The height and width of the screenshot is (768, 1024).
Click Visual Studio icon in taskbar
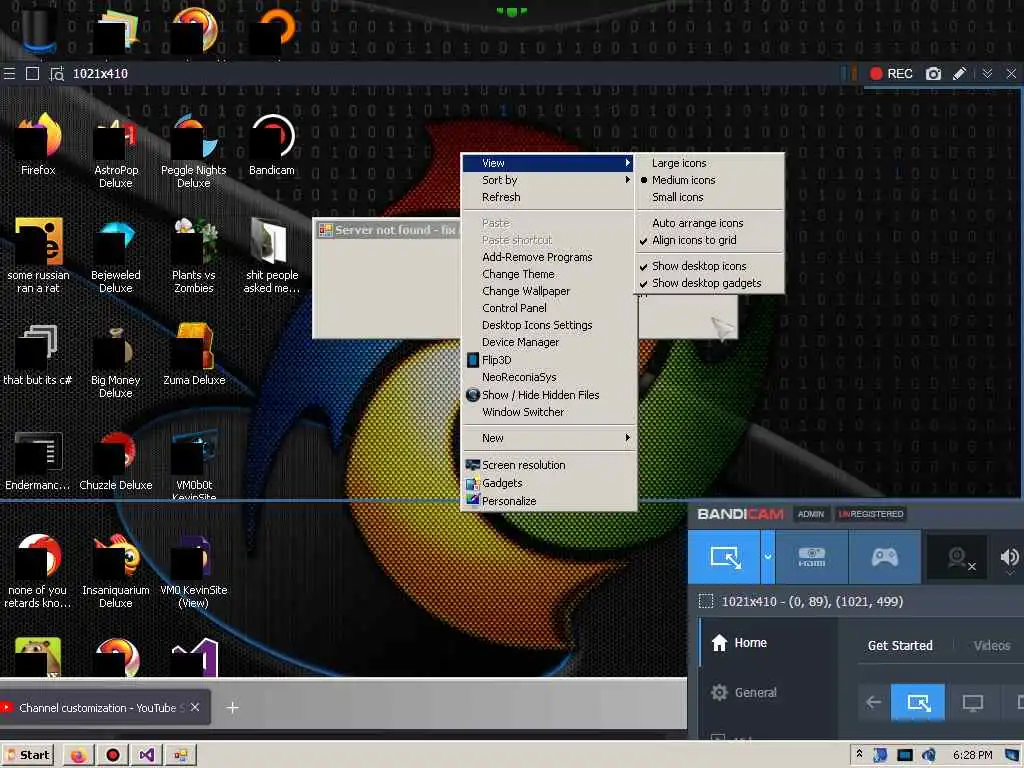pos(146,756)
